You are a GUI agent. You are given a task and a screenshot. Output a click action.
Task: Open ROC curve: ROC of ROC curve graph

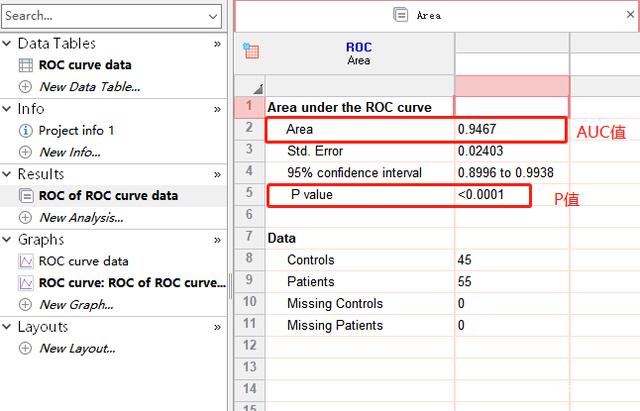[132, 283]
